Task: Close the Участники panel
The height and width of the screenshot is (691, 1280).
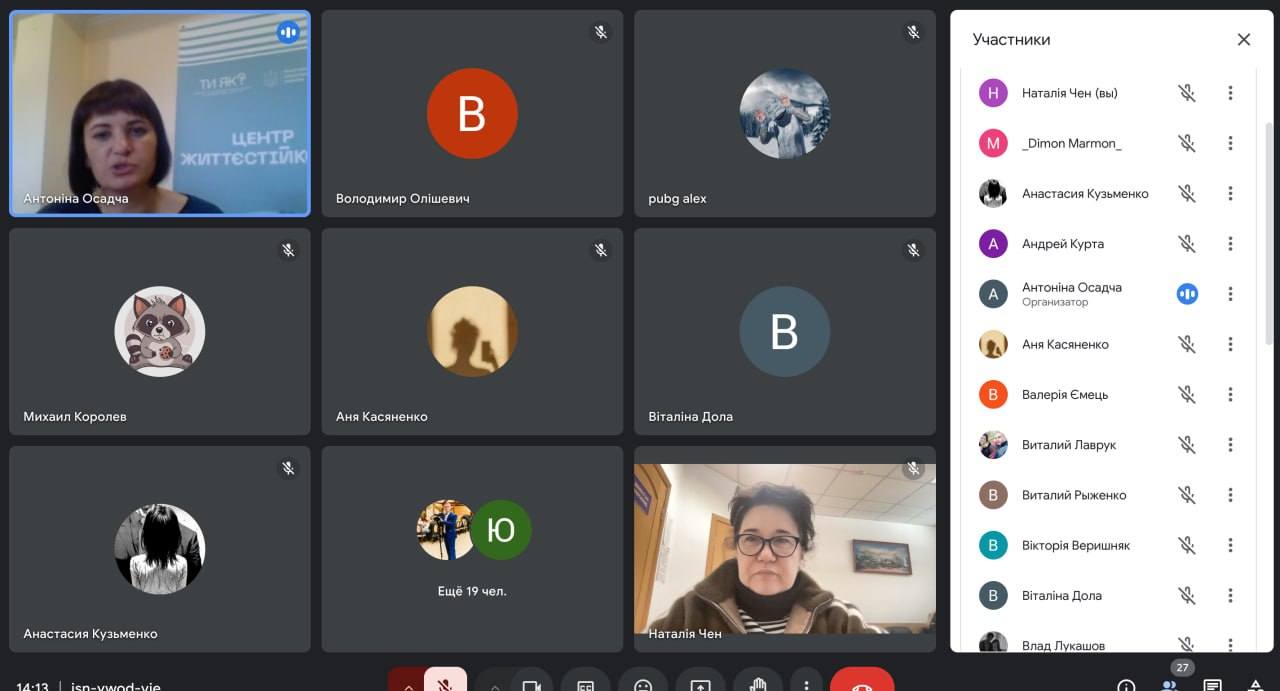Action: [1243, 40]
